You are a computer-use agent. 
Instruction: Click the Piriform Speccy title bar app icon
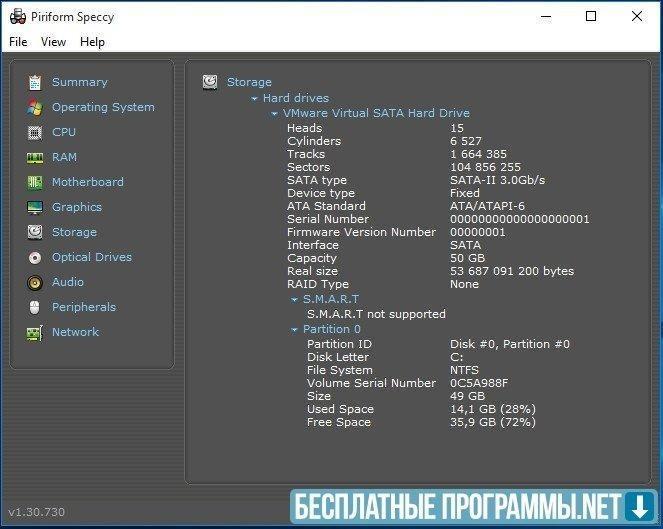18,17
